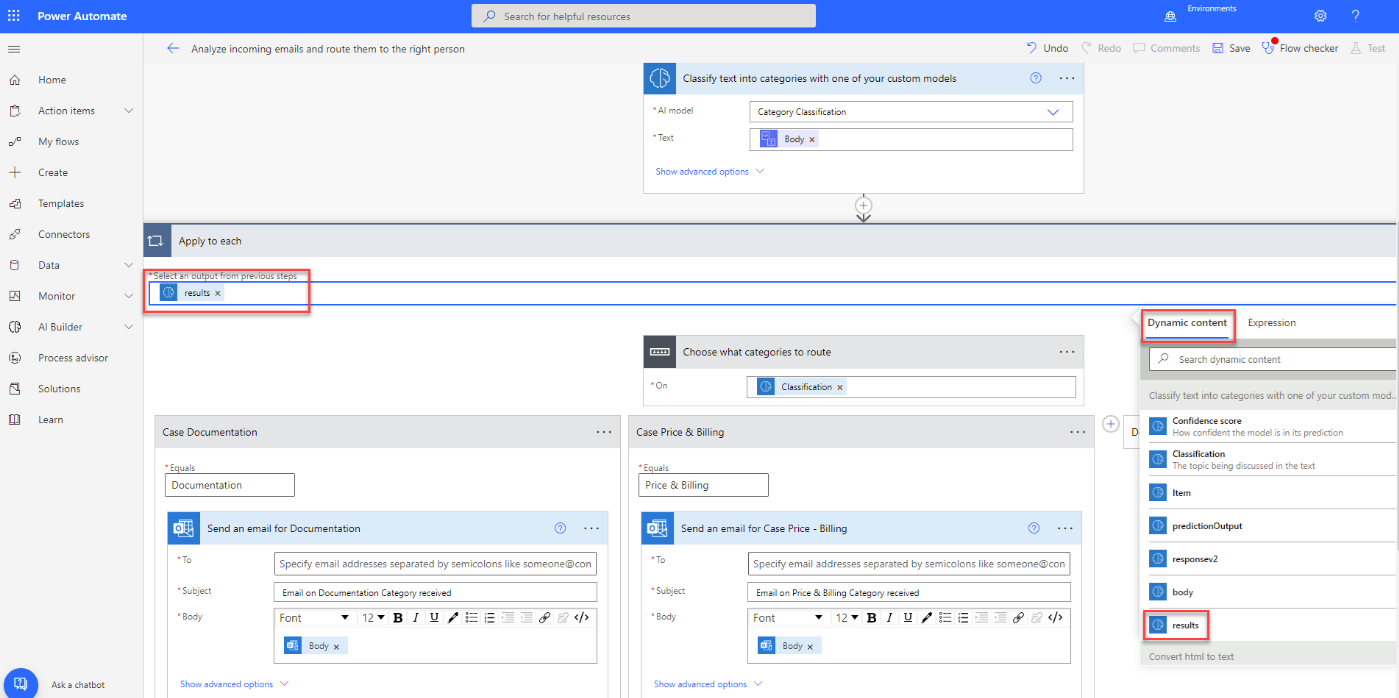
Task: Click the Underline formatting icon
Action: coord(433,617)
